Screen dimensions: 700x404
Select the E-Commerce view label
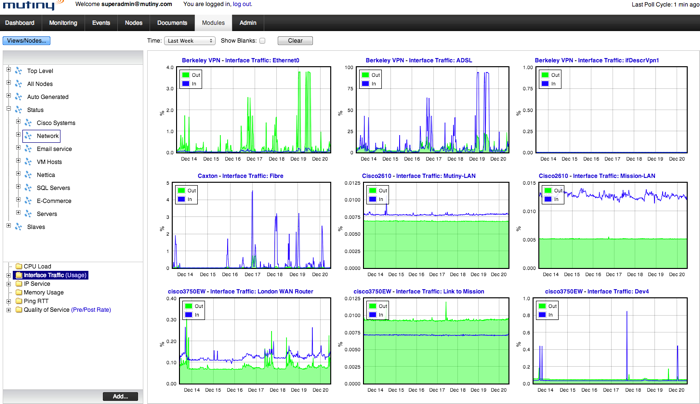click(54, 201)
